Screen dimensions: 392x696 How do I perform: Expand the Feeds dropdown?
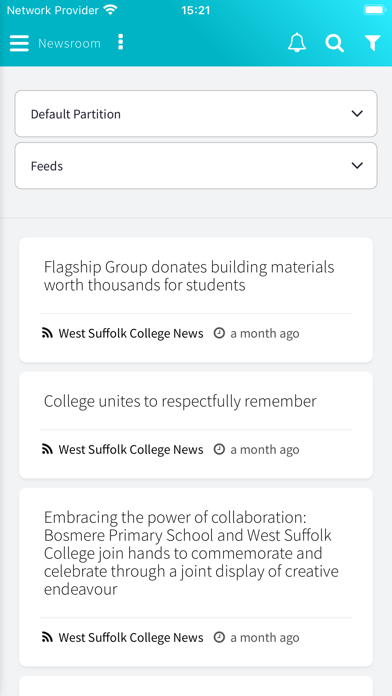click(196, 166)
